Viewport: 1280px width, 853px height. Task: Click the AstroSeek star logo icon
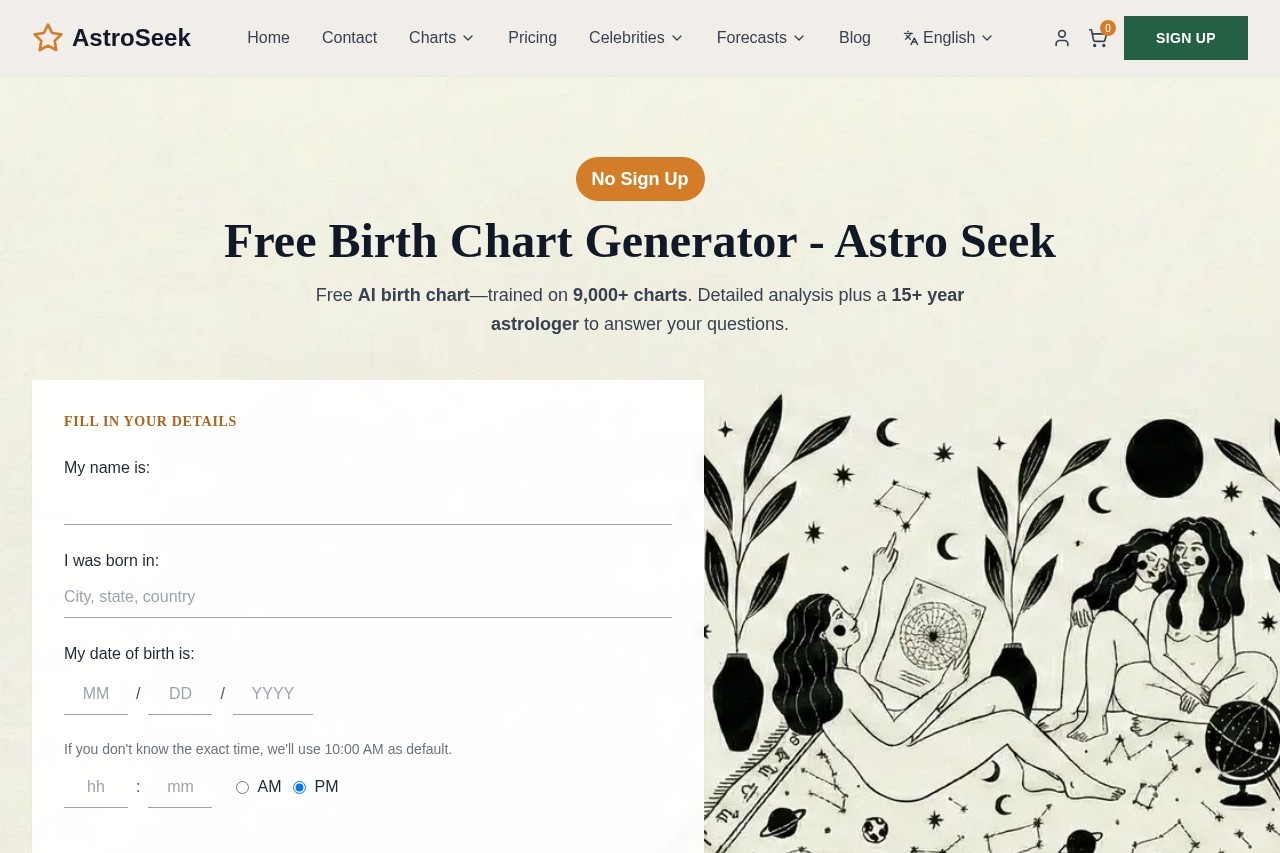click(x=48, y=38)
